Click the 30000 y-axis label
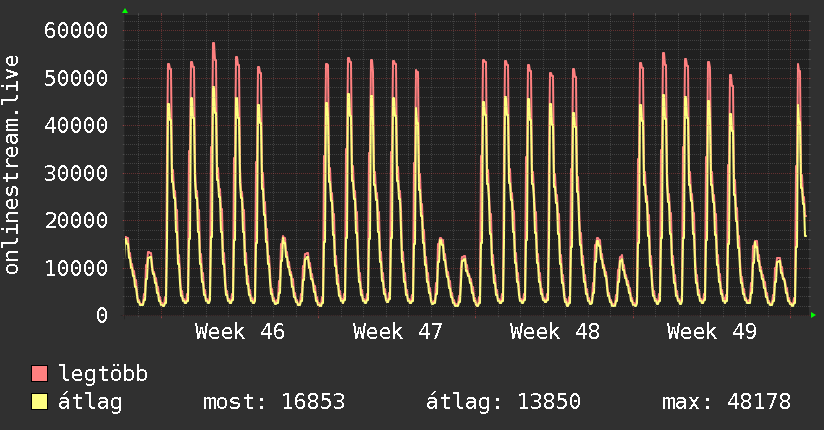824x430 pixels. pyautogui.click(x=76, y=173)
